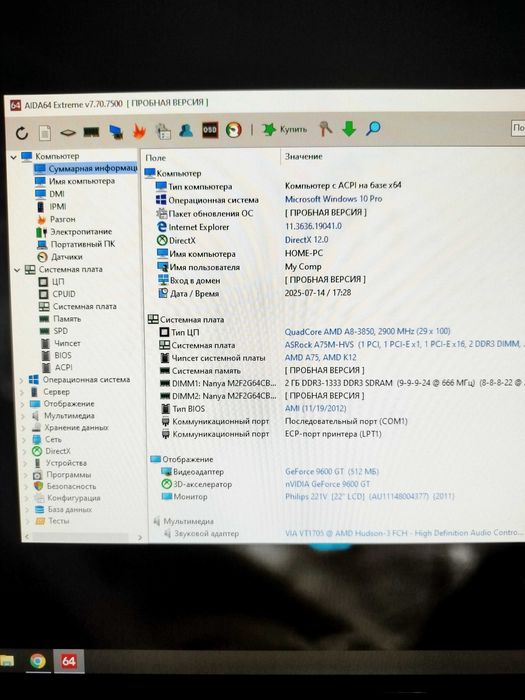Click the Купить buy button
The height and width of the screenshot is (700, 525).
coord(284,129)
